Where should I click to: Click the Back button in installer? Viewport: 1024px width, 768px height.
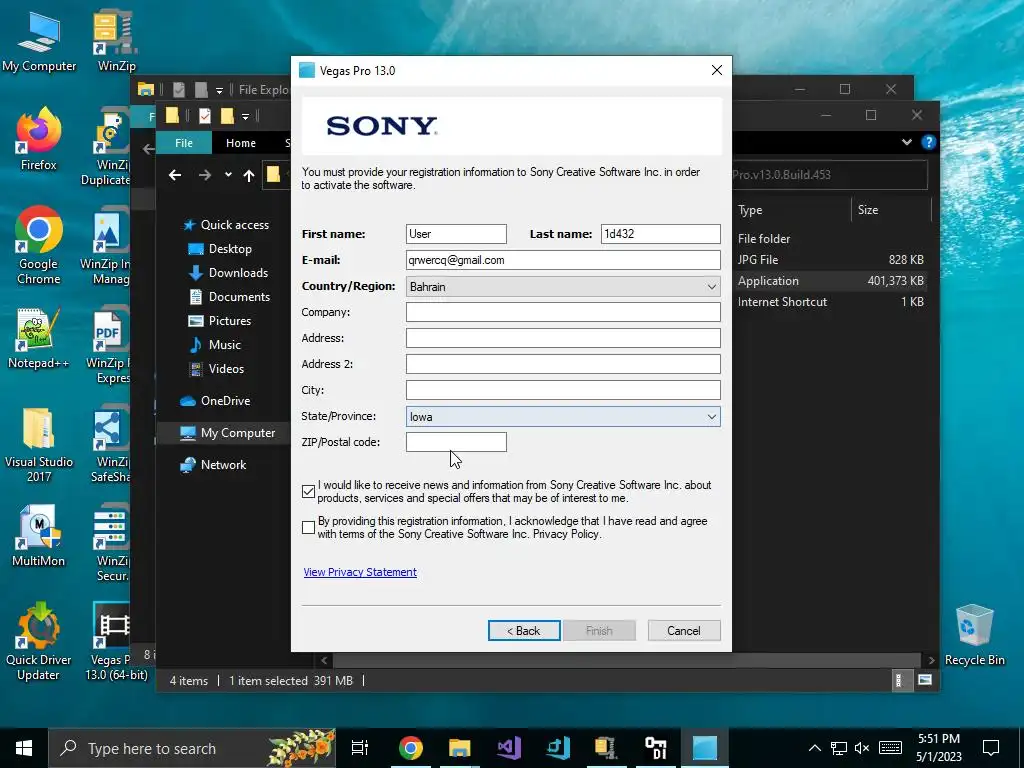[524, 631]
